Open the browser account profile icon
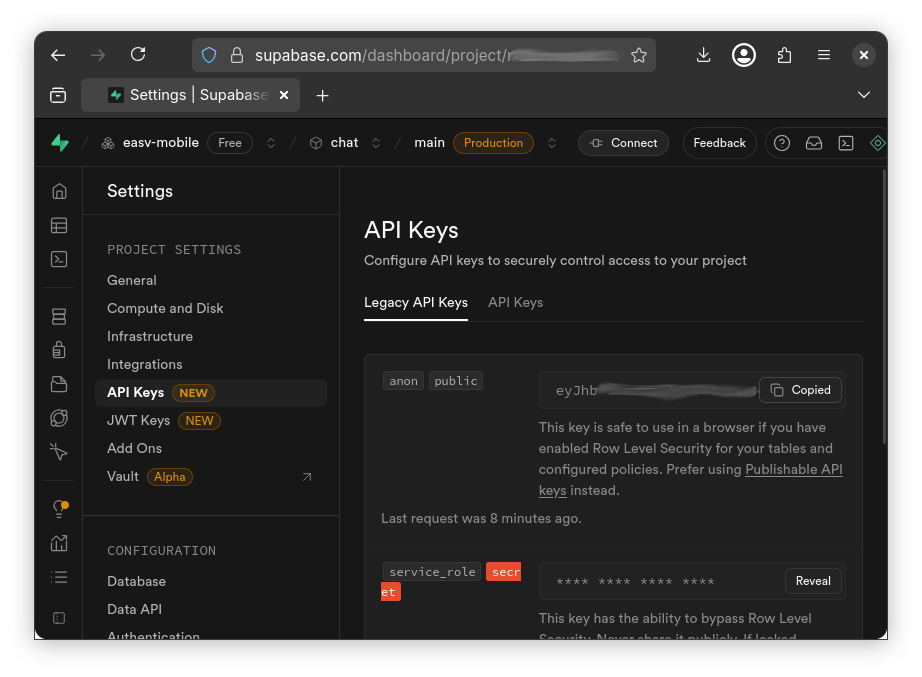922x677 pixels. [744, 55]
